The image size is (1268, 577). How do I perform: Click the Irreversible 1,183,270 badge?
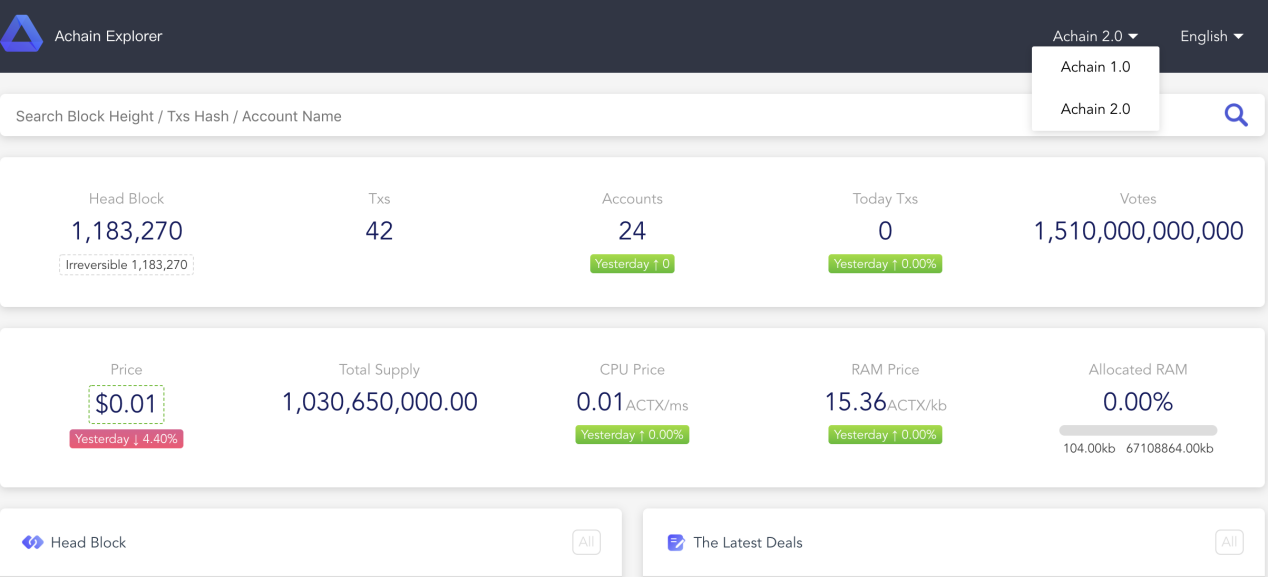126,265
